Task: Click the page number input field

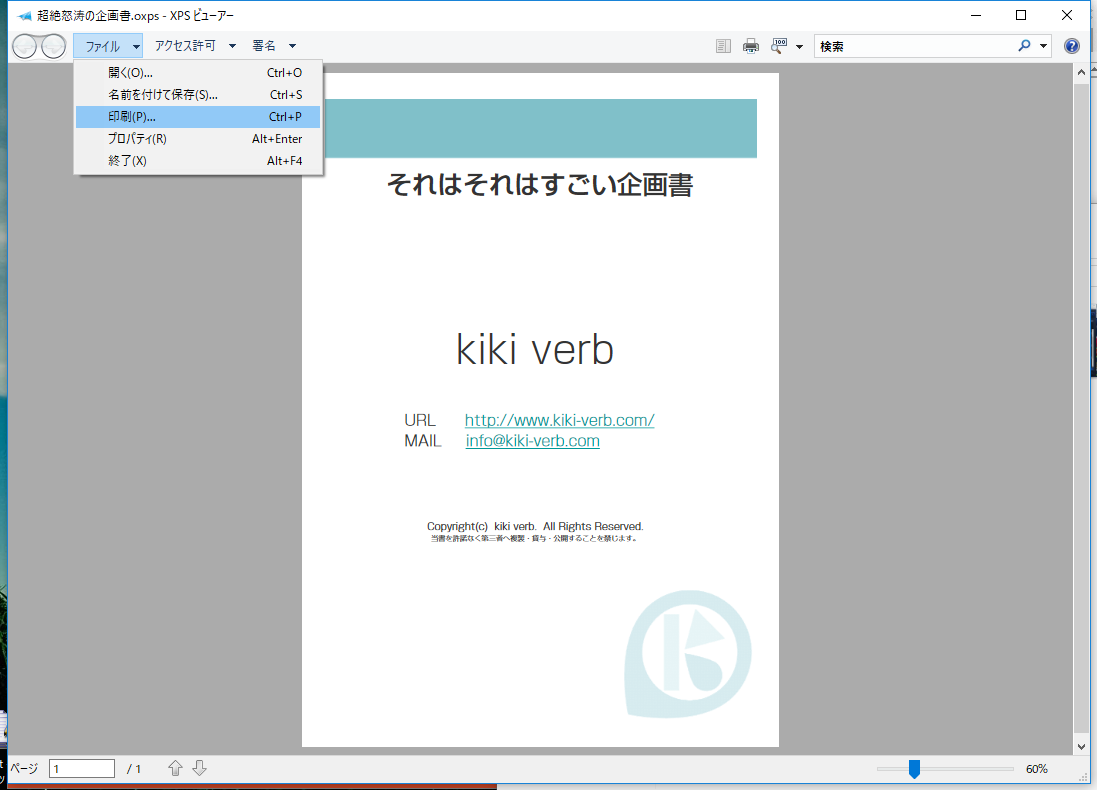Action: (82, 769)
